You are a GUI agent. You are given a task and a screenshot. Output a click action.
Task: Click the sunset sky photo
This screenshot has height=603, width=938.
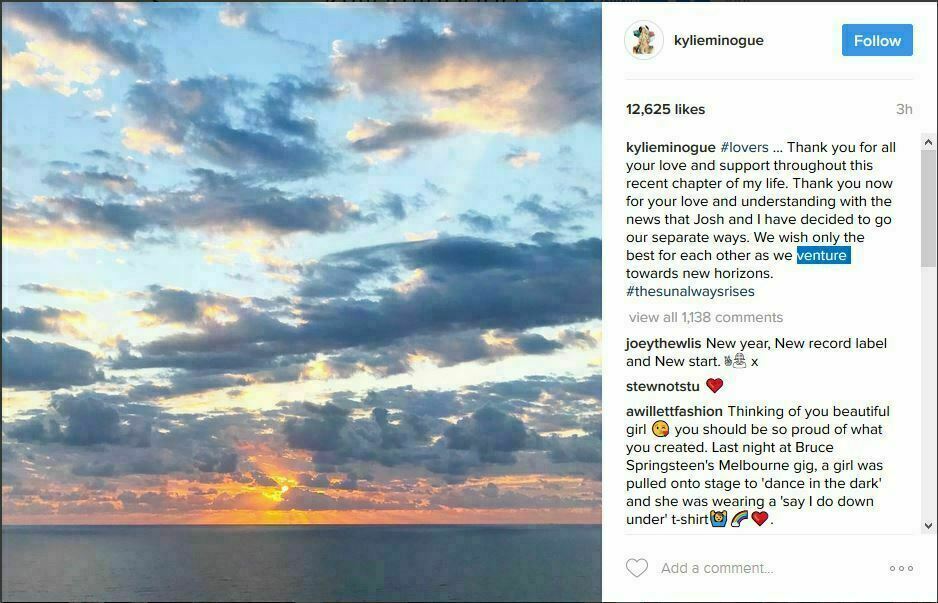[301, 300]
